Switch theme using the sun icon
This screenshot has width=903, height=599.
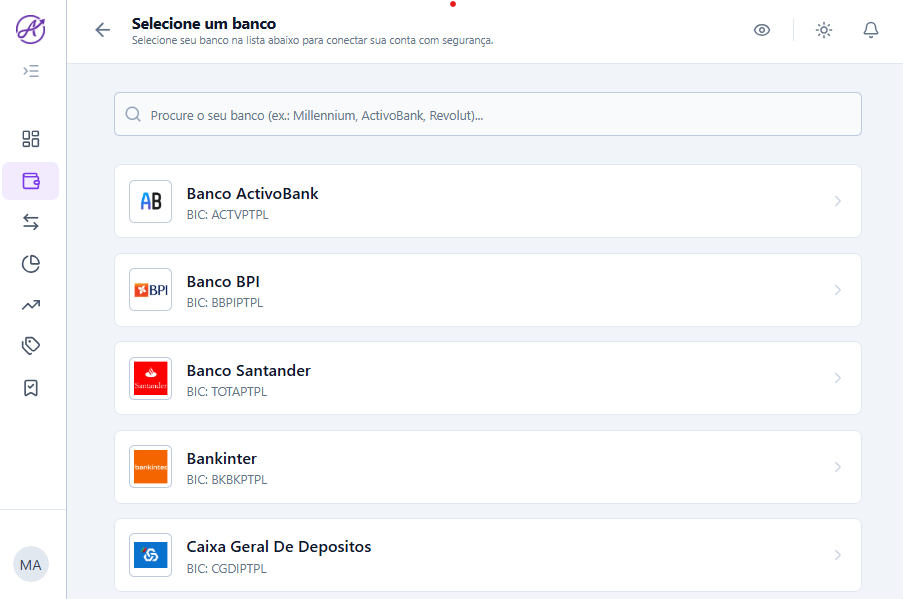pyautogui.click(x=823, y=30)
